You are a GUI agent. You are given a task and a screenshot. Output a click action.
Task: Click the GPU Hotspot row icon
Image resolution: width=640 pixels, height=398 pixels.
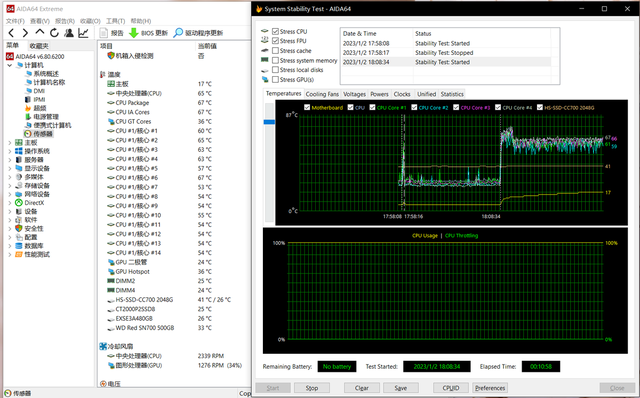111,271
